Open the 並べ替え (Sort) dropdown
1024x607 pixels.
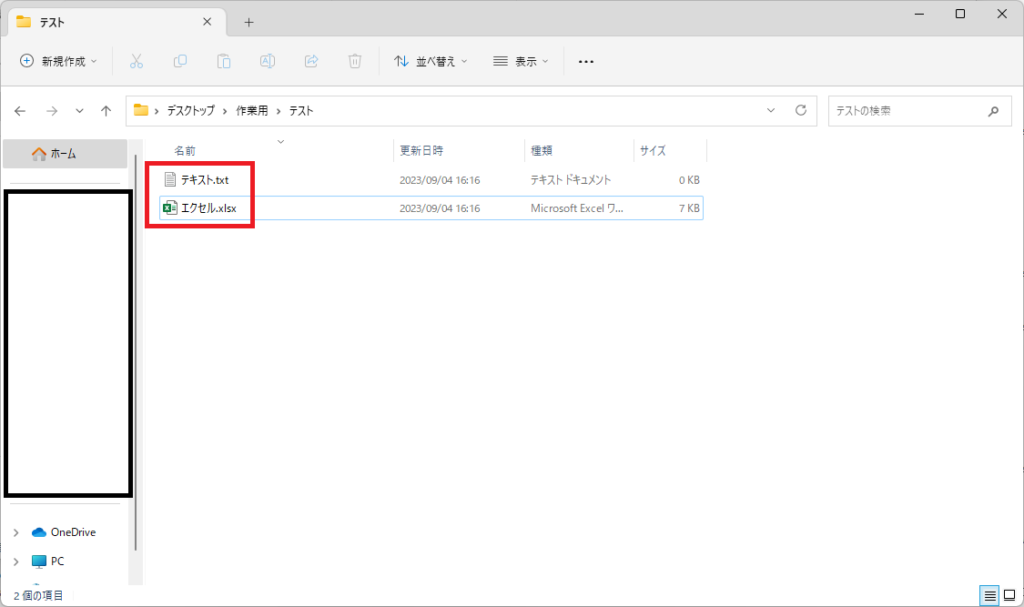(x=430, y=61)
